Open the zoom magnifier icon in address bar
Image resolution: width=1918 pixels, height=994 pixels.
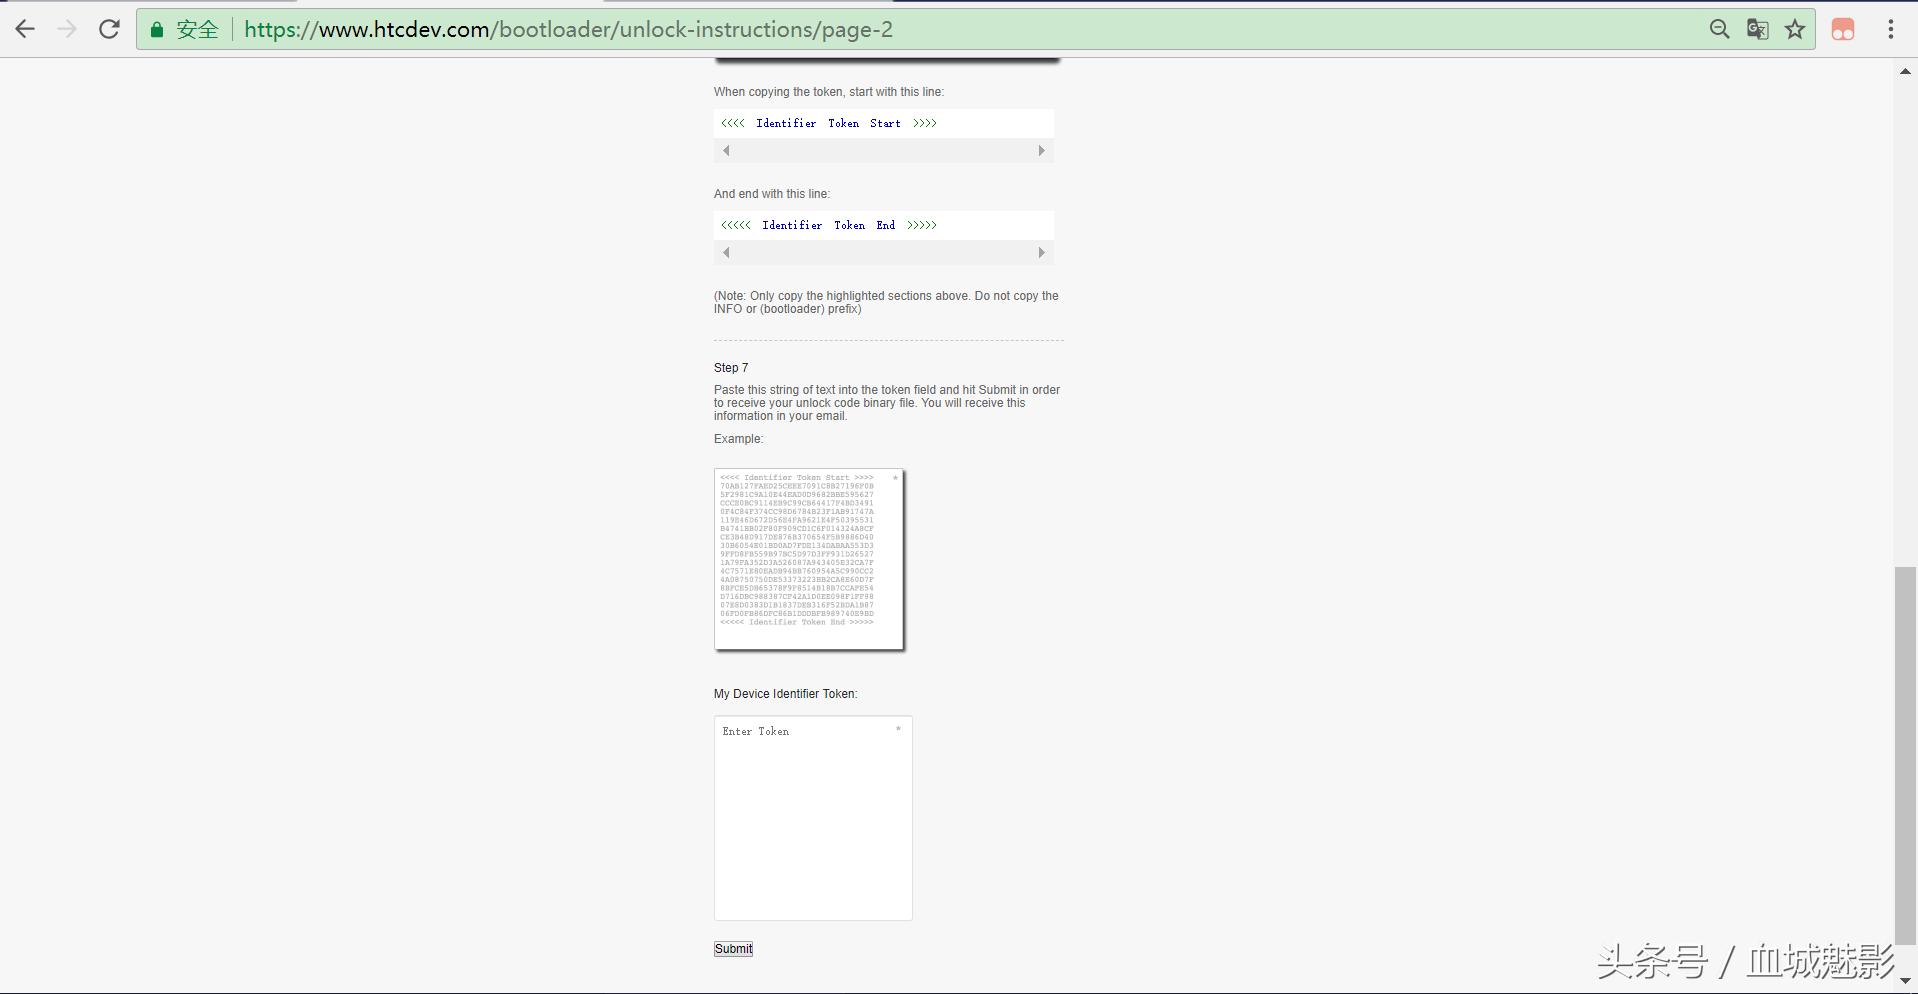click(1719, 29)
